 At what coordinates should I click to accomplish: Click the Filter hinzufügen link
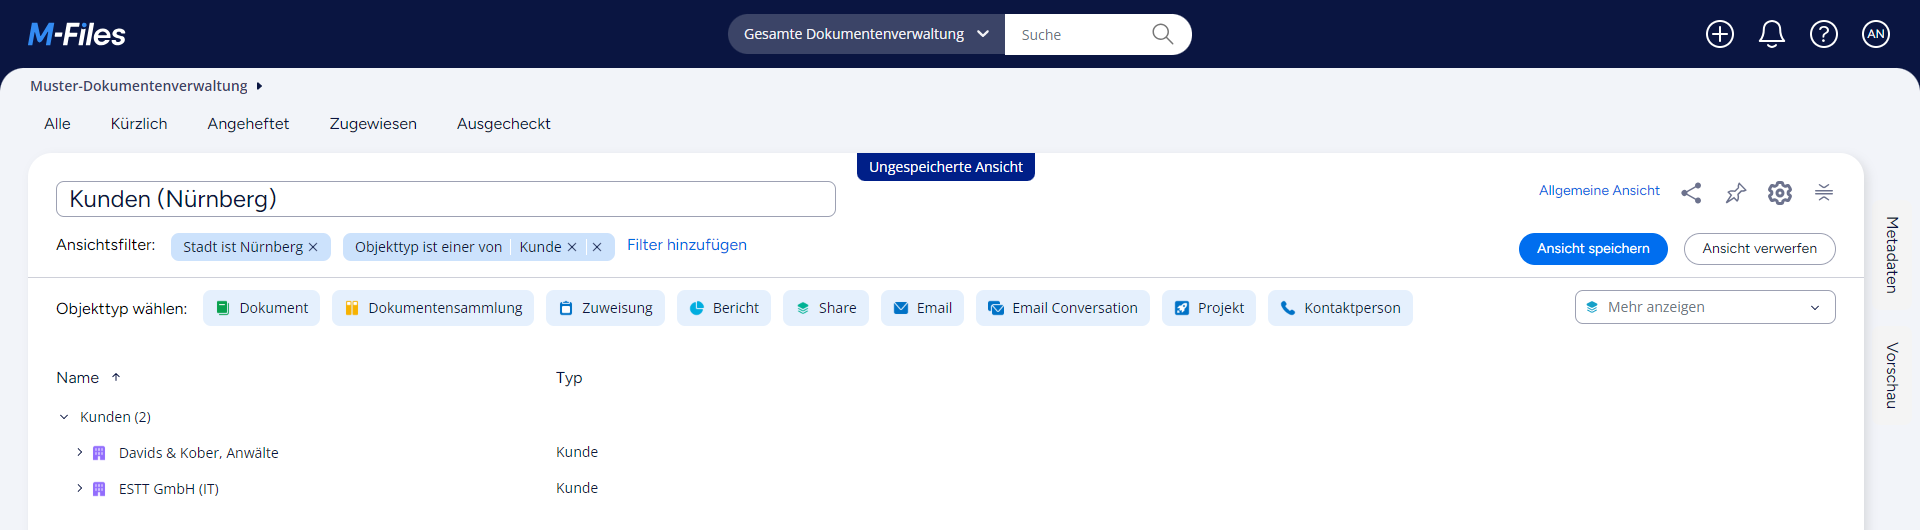[x=686, y=245]
